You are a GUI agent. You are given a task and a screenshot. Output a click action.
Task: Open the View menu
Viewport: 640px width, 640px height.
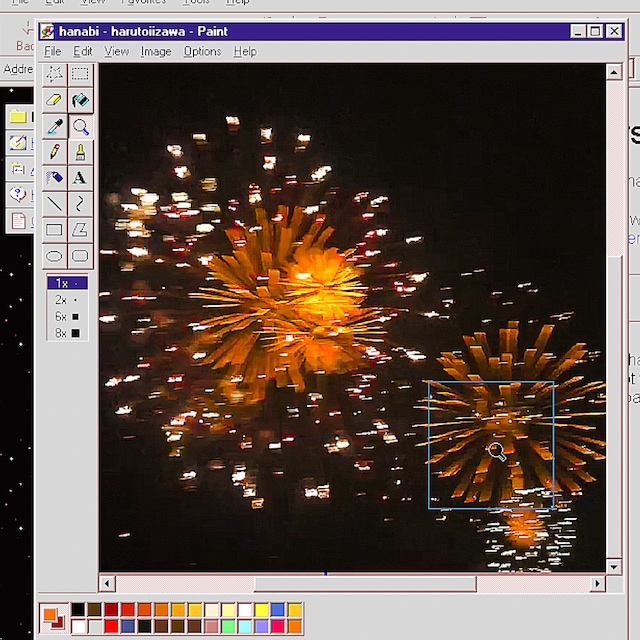click(x=117, y=51)
